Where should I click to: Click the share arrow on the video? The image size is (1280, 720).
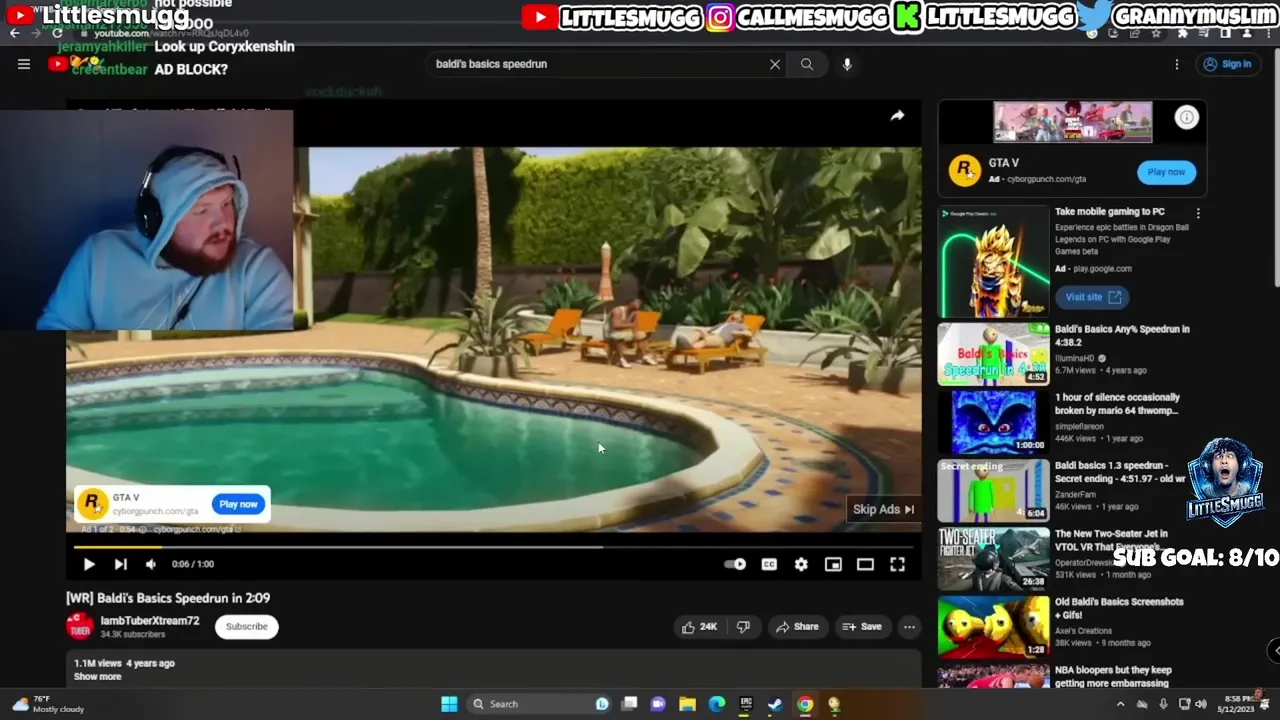pos(898,116)
